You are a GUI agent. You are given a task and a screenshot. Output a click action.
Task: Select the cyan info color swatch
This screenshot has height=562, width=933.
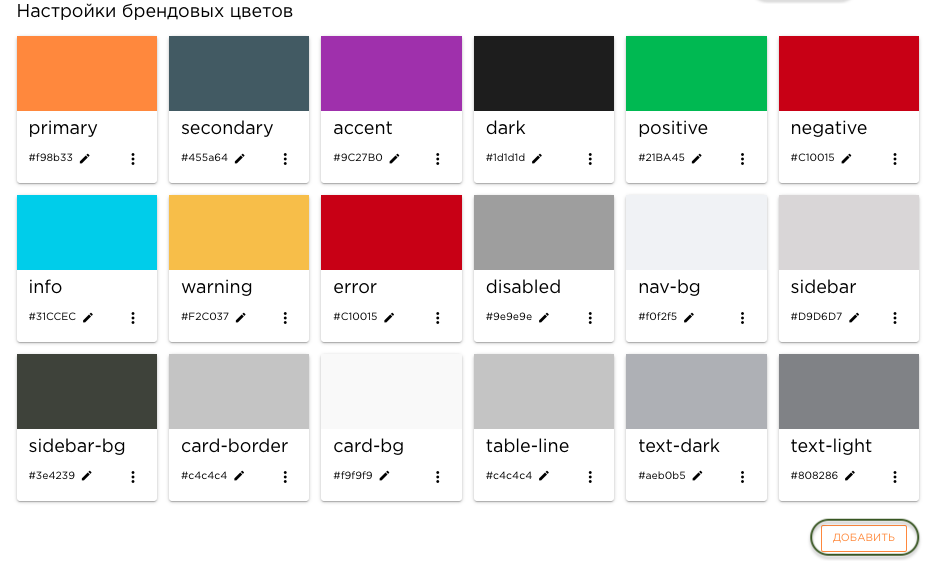(87, 232)
